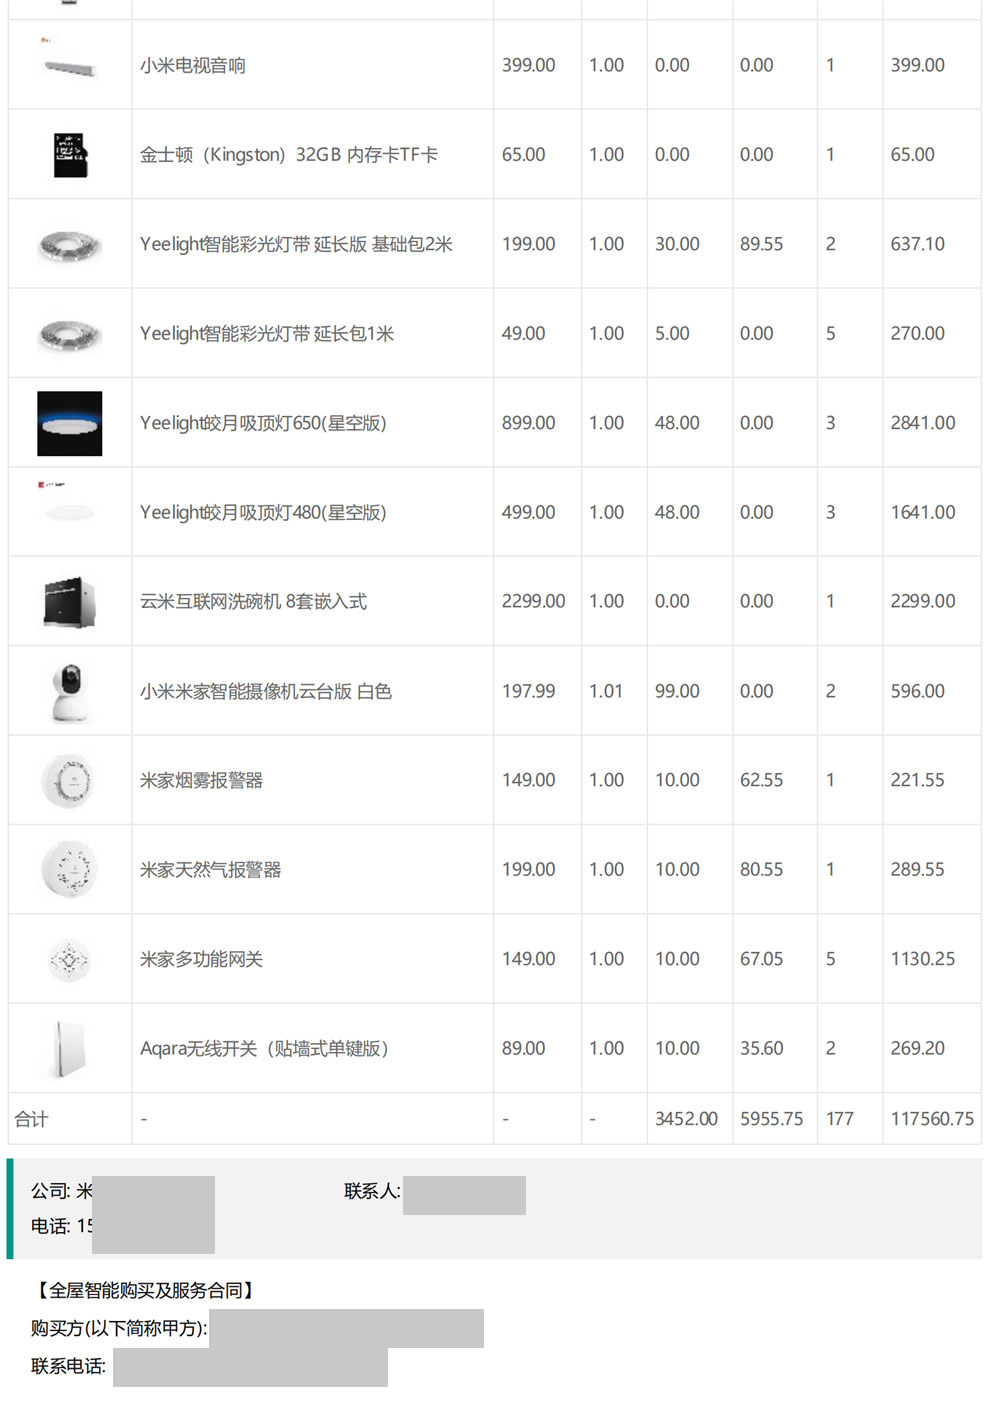Select the 67.05 amount for 米家多功能网关
The height and width of the screenshot is (1414, 1000).
762,959
